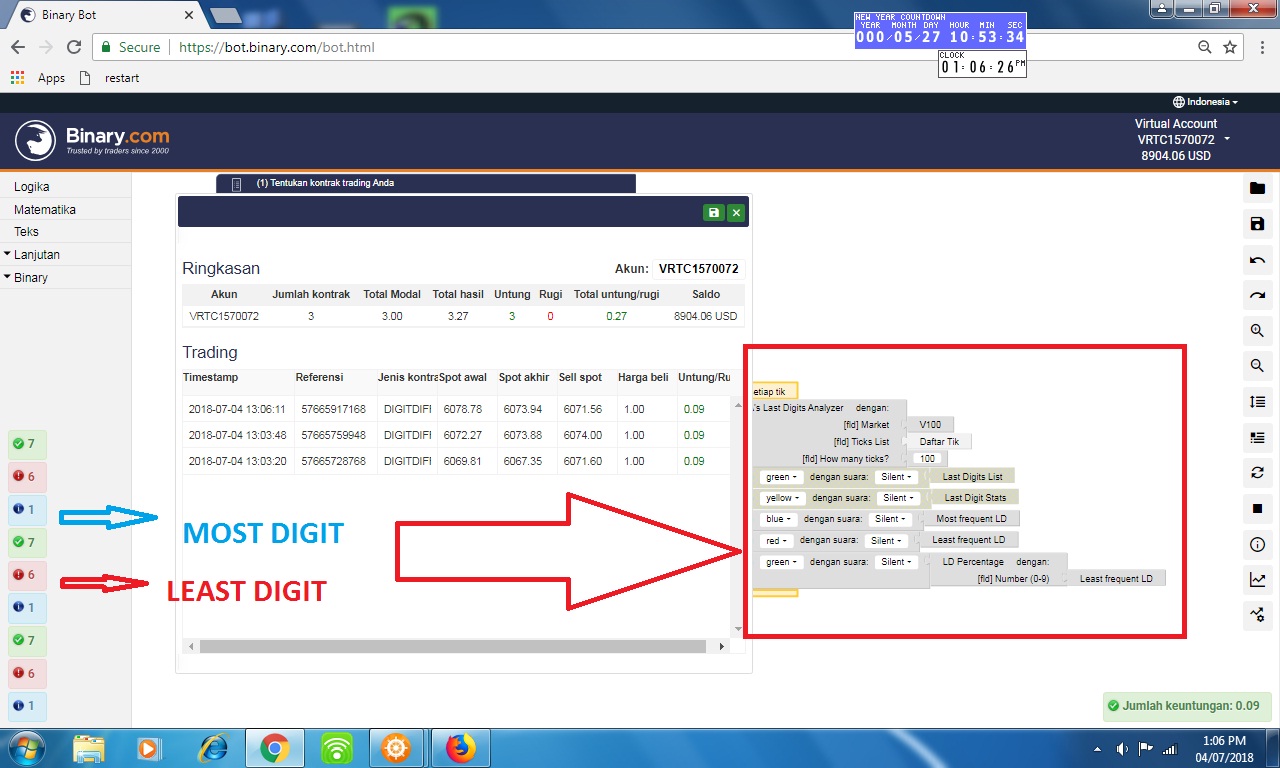Save the summary panel with green disk icon
The image size is (1280, 768).
tap(713, 212)
